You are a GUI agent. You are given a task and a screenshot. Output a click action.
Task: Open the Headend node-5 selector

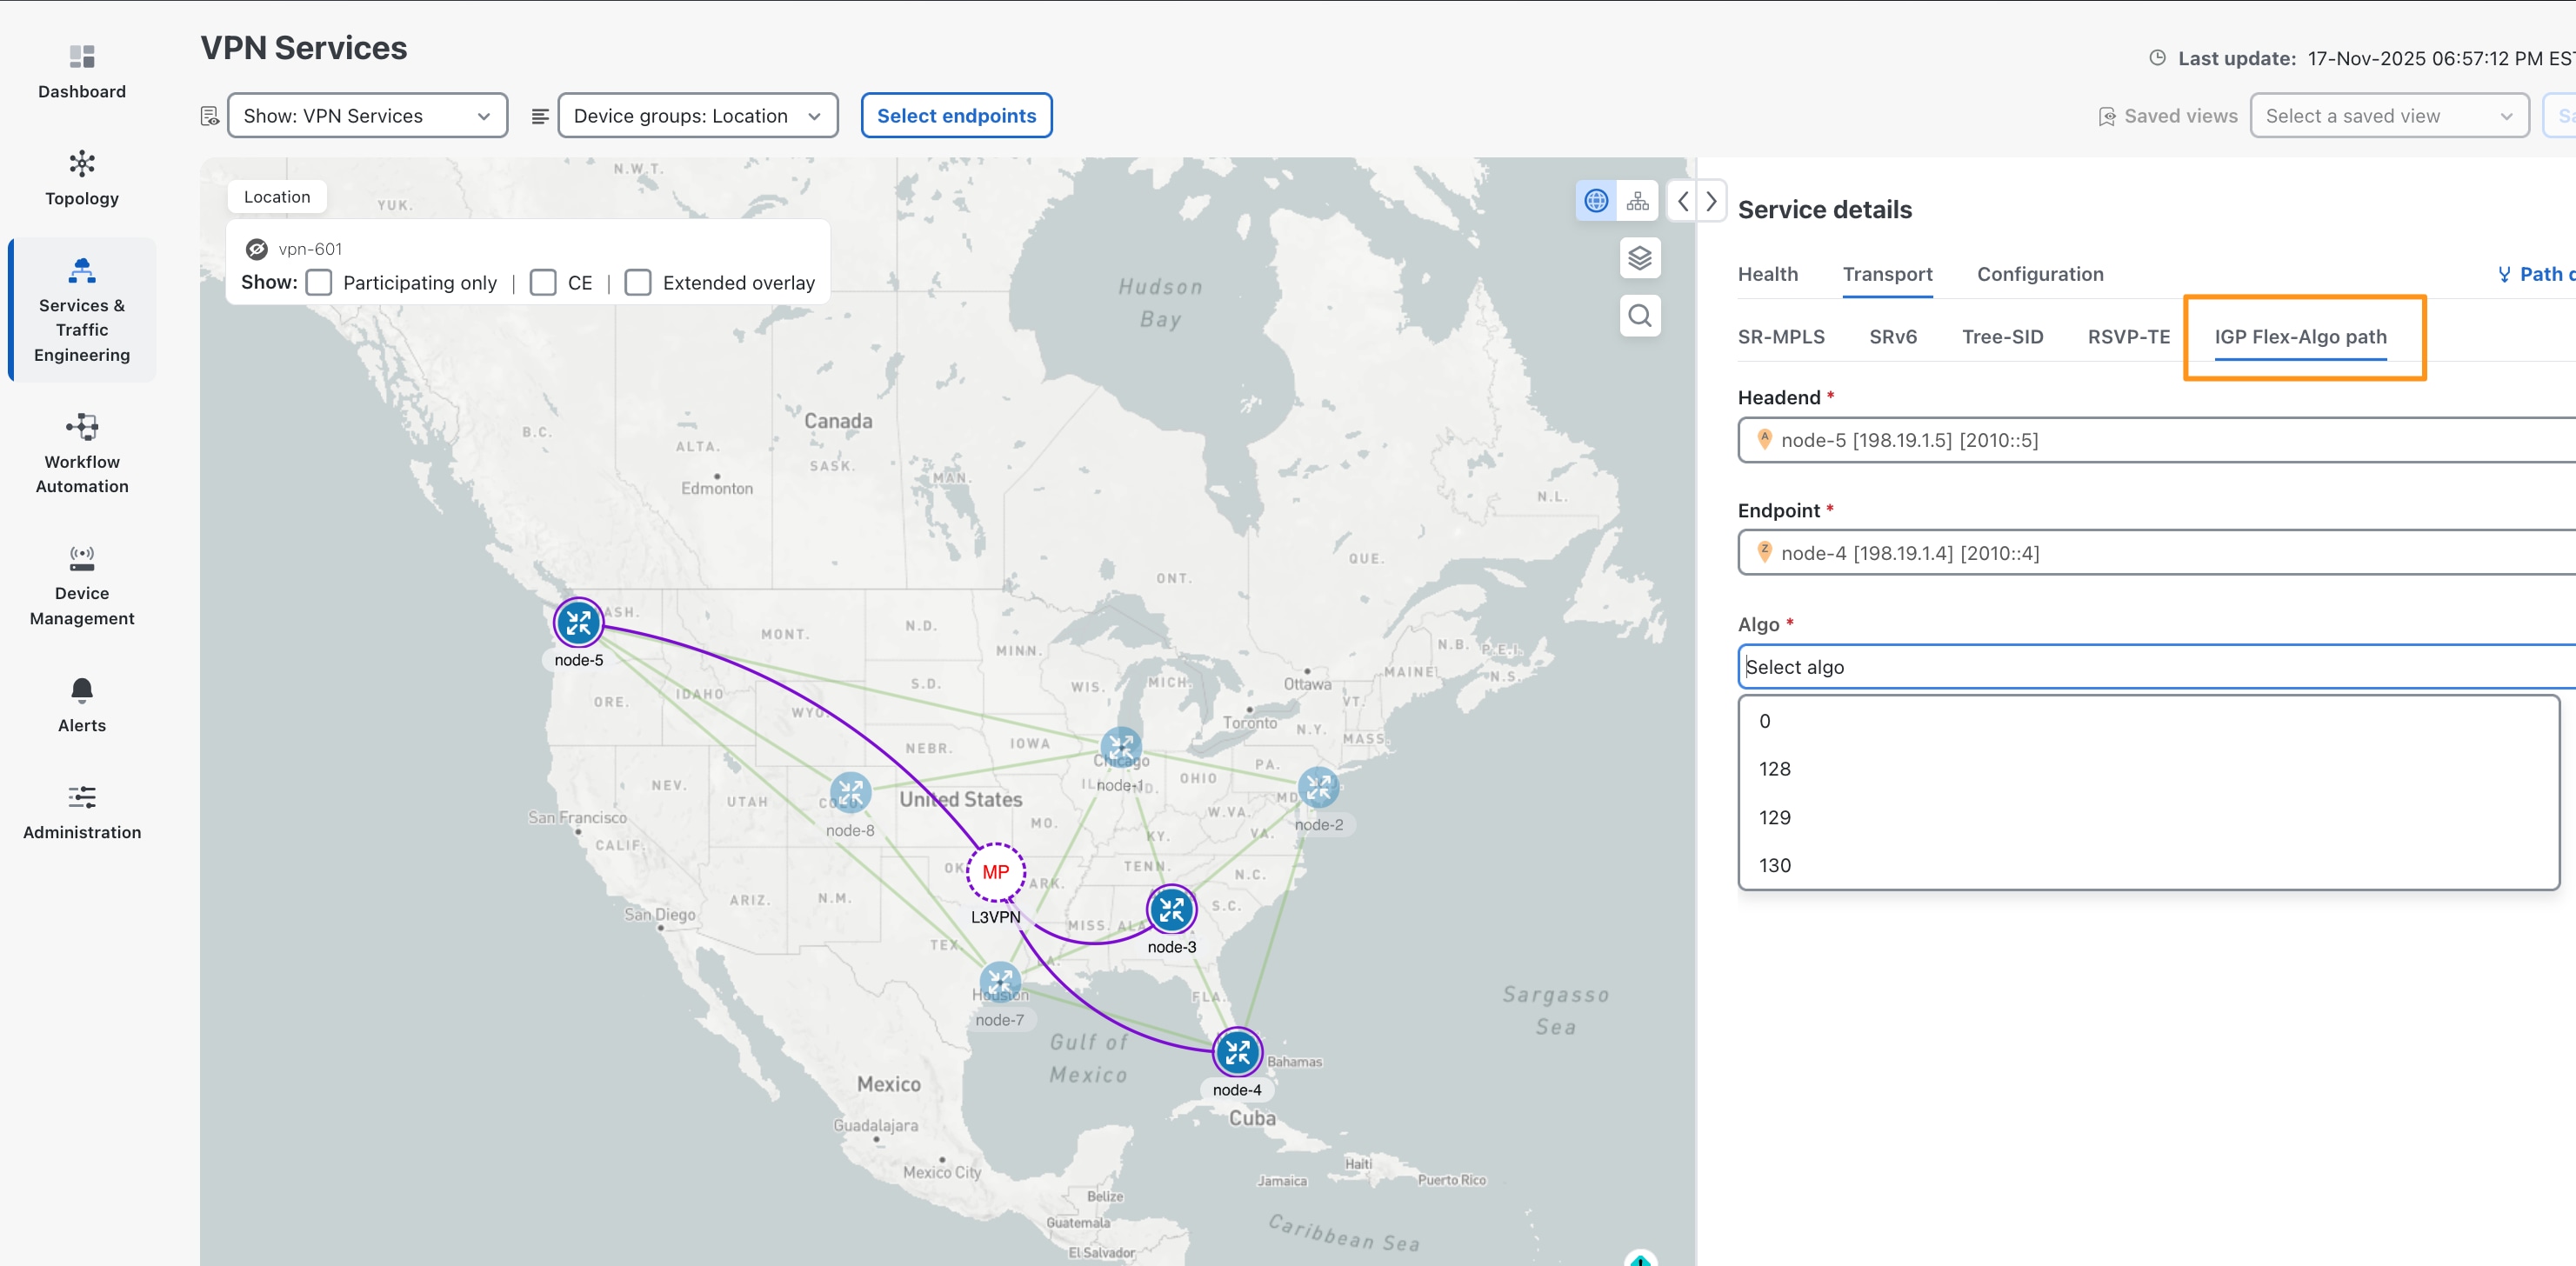click(x=2157, y=440)
